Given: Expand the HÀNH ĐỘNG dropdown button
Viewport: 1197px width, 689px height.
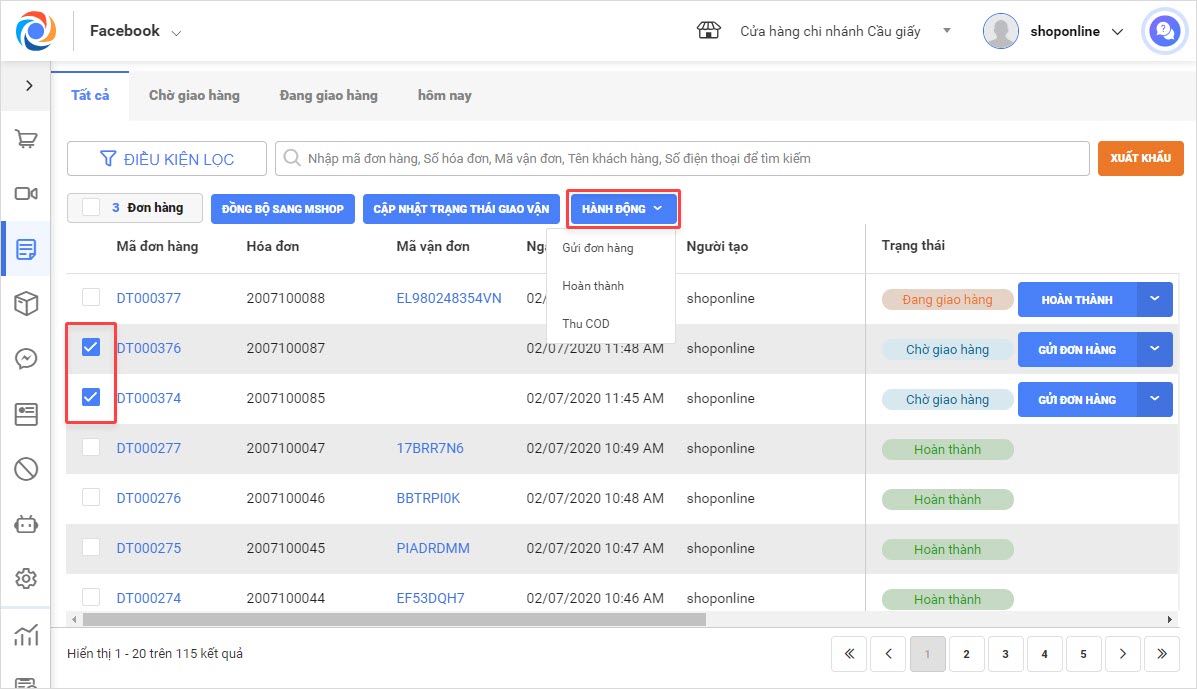Looking at the screenshot, I should 622,209.
